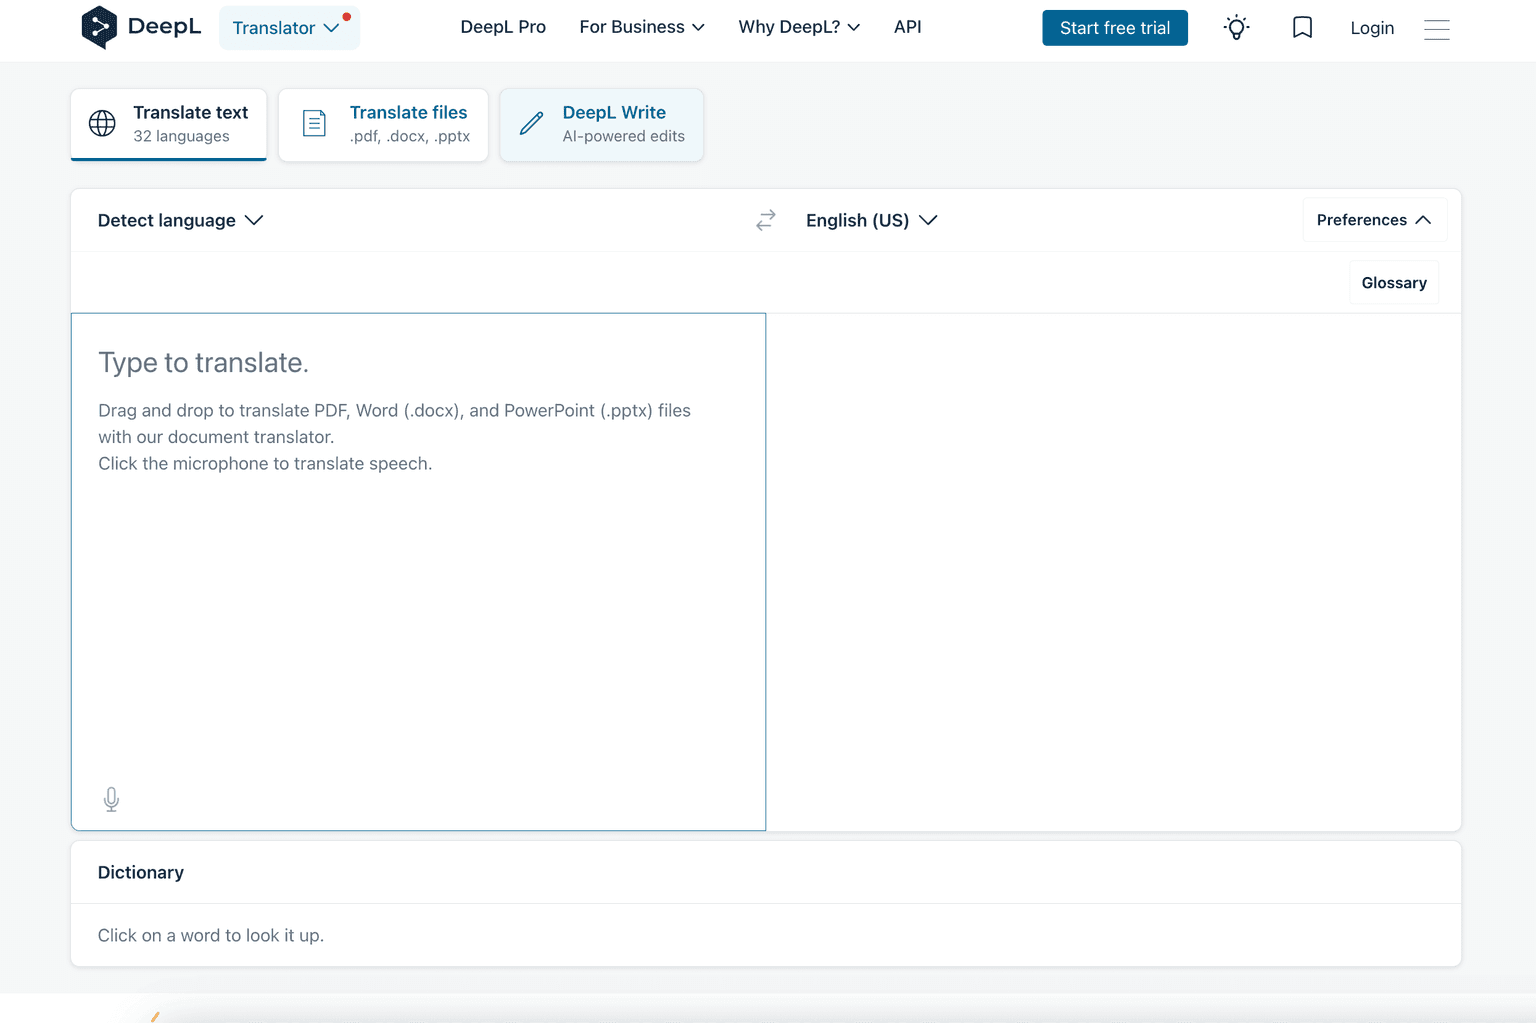Click into the Type to translate field
This screenshot has width=1536, height=1023.
tap(418, 572)
